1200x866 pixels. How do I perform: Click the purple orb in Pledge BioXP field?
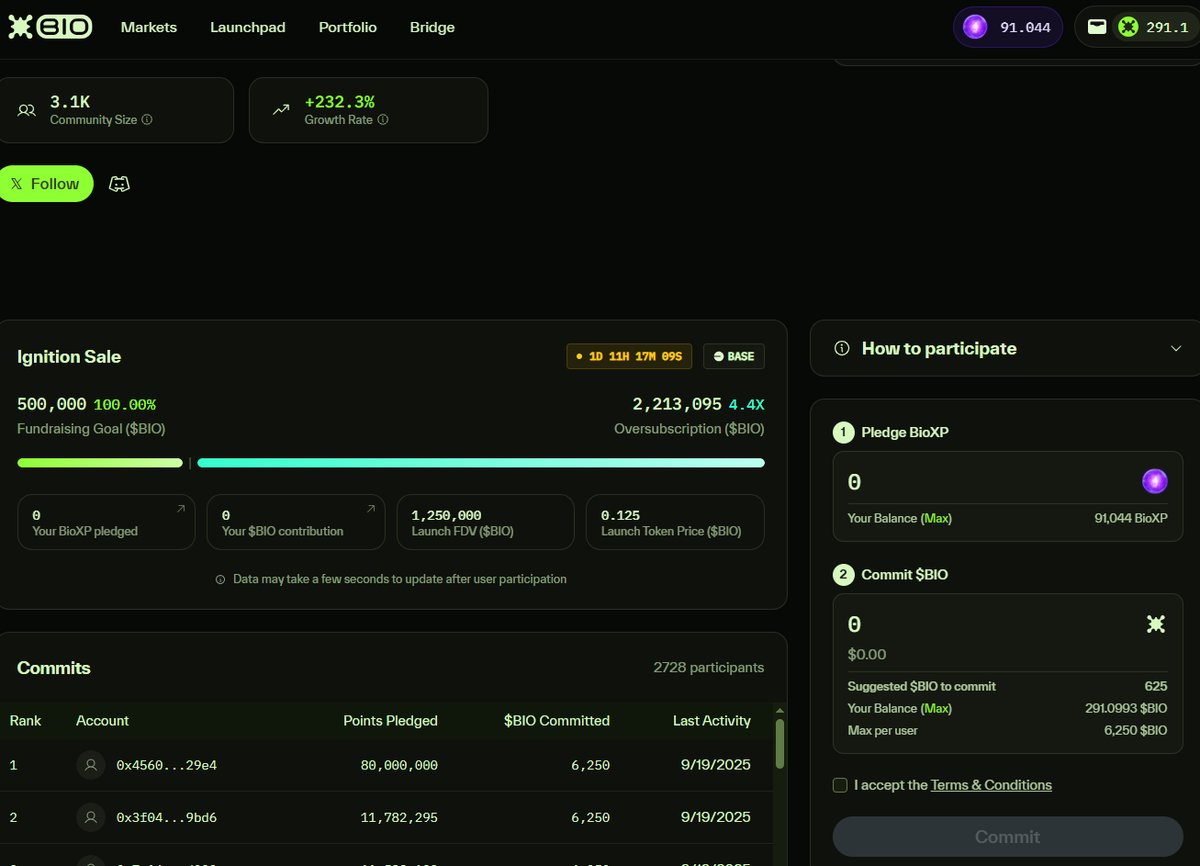coord(1155,482)
